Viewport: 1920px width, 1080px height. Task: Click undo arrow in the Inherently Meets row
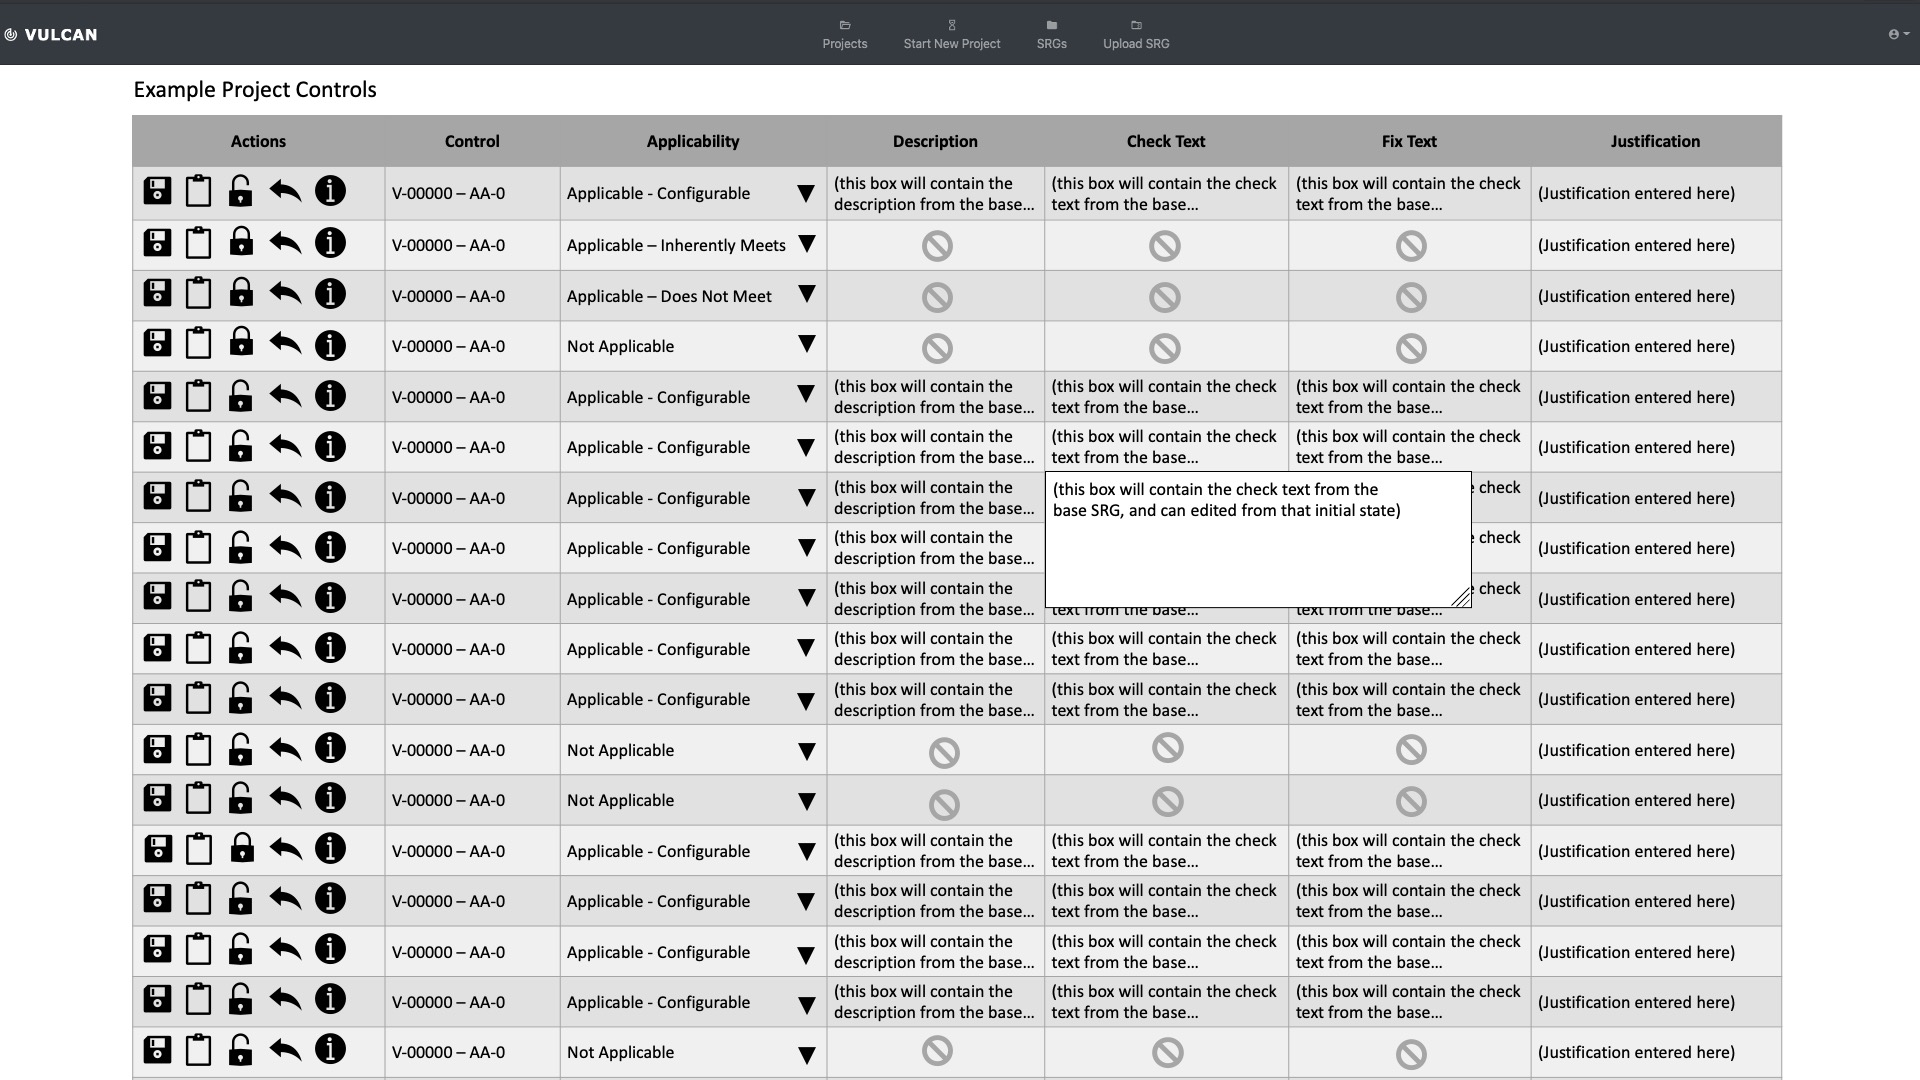tap(285, 243)
